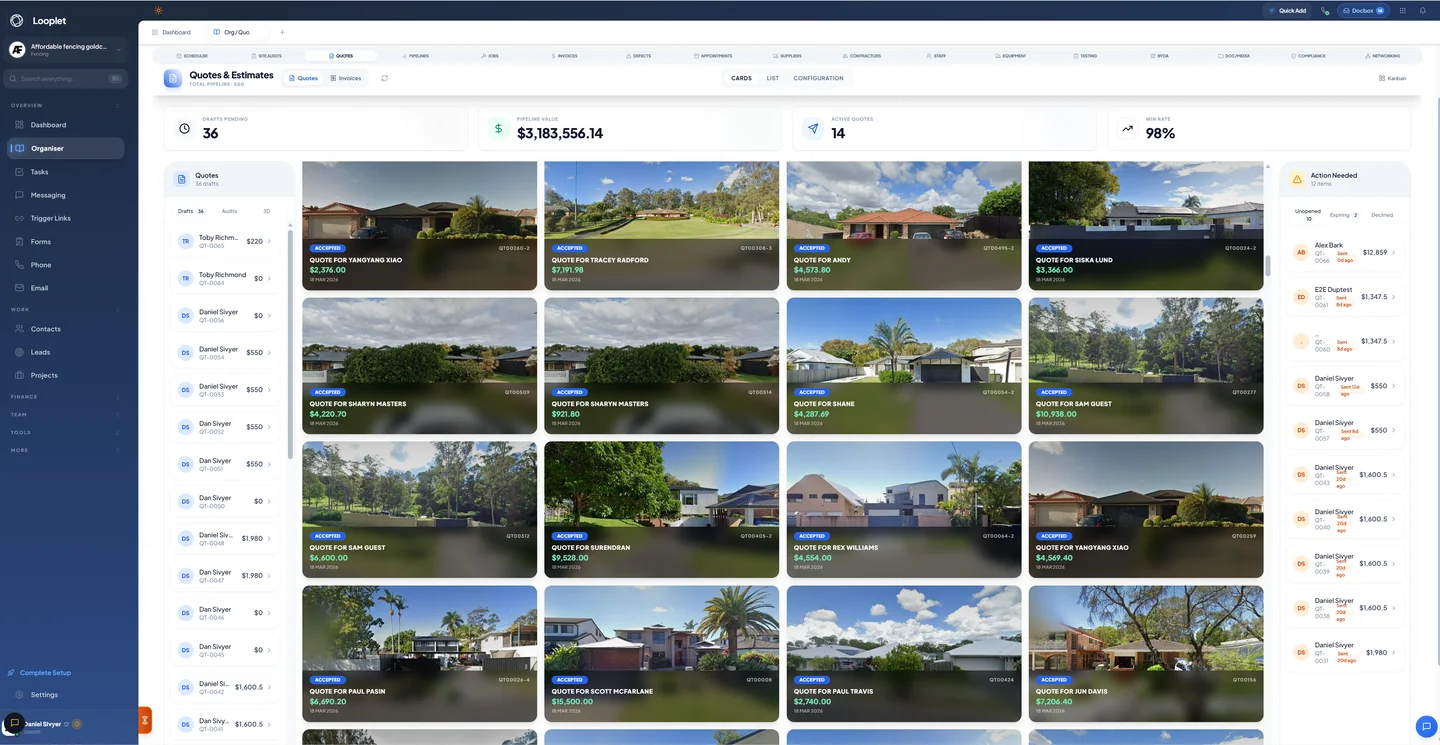Select the Audits tab in Quotes panel

pyautogui.click(x=229, y=211)
